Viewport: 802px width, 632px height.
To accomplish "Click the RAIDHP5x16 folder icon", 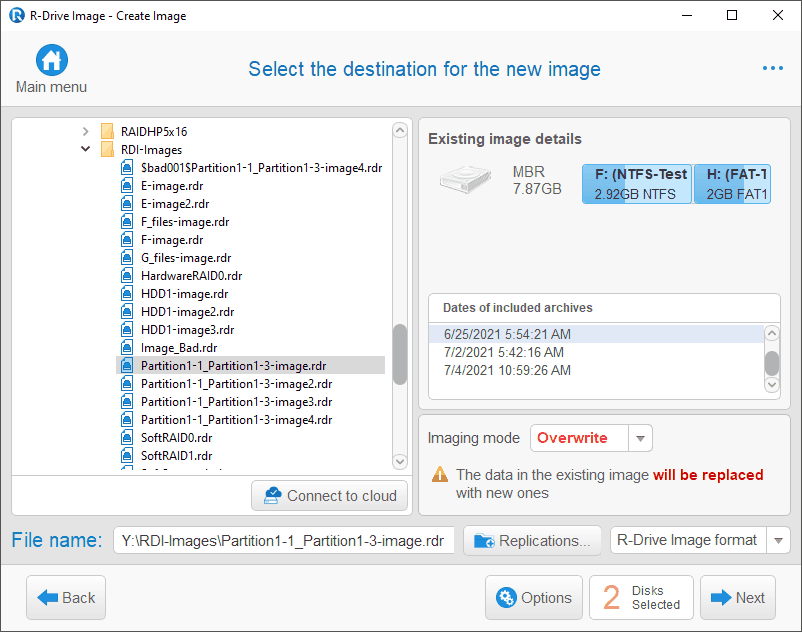I will pyautogui.click(x=107, y=131).
